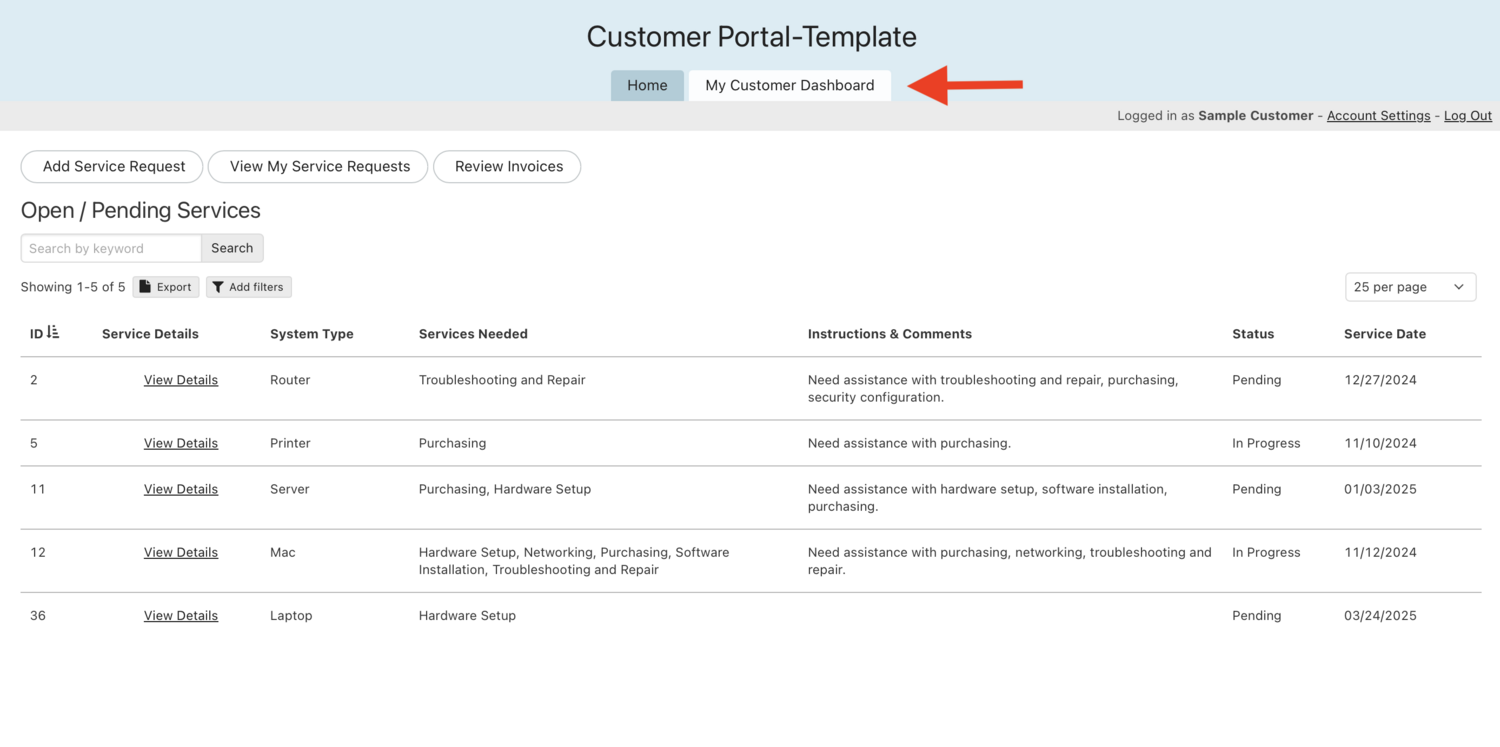1500x747 pixels.
Task: Click the chevron on the per-page selector
Action: click(x=1458, y=287)
